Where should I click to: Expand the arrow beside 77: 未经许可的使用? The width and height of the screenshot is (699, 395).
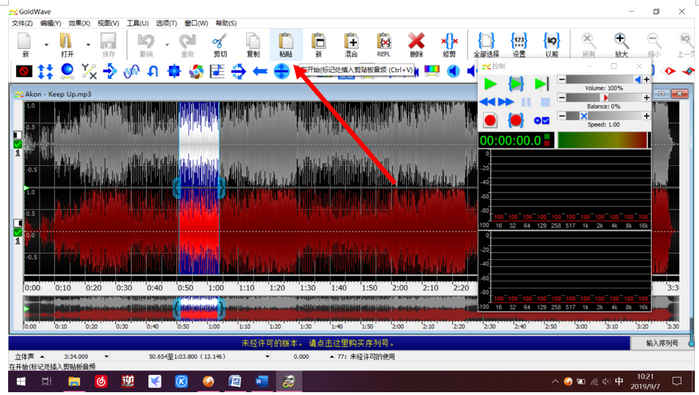(x=332, y=357)
